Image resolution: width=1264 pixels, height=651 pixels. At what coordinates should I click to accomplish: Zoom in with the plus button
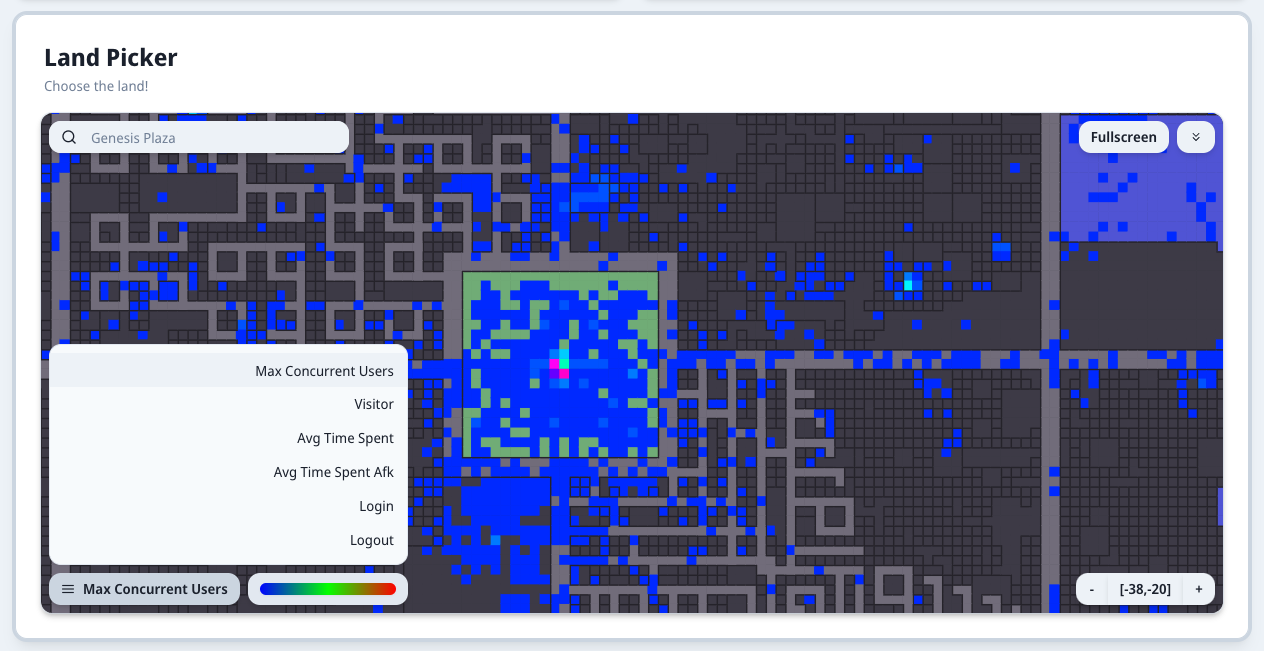[x=1199, y=589]
